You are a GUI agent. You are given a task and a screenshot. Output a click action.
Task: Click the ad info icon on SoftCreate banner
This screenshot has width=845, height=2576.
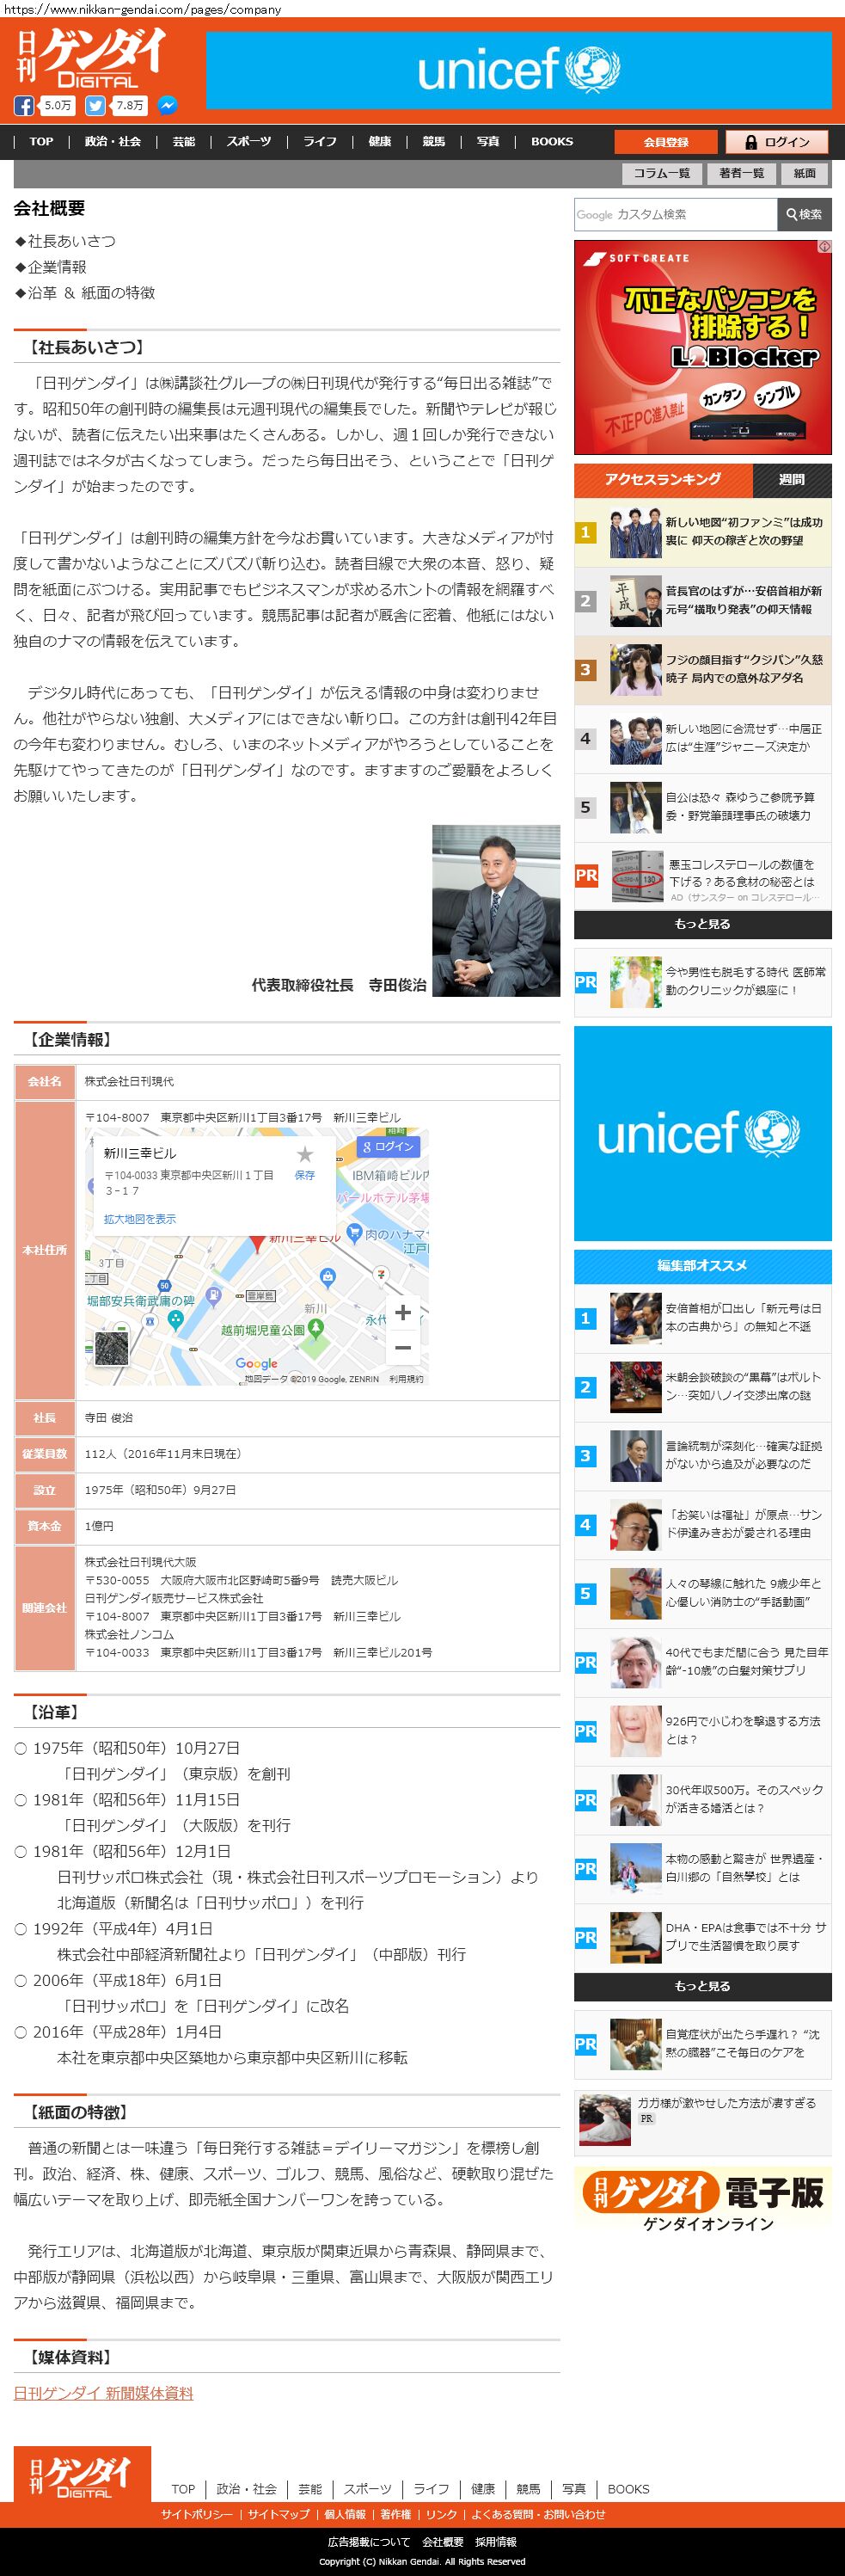click(825, 246)
